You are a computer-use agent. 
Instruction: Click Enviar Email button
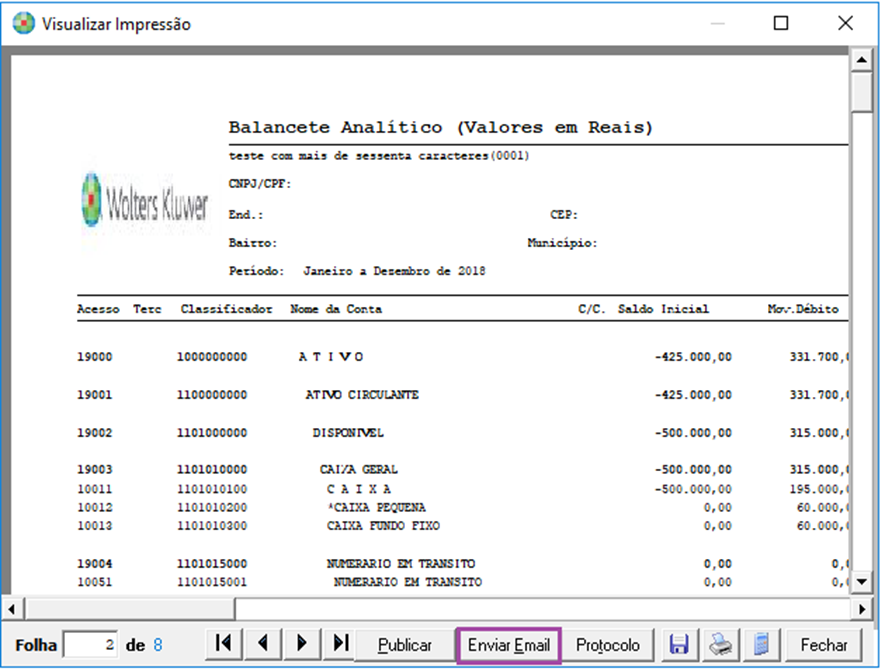click(x=508, y=645)
